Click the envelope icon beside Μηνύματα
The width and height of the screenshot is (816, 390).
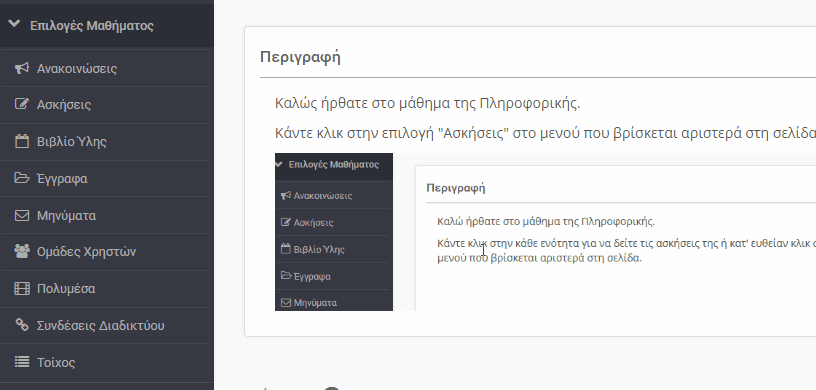[21, 215]
